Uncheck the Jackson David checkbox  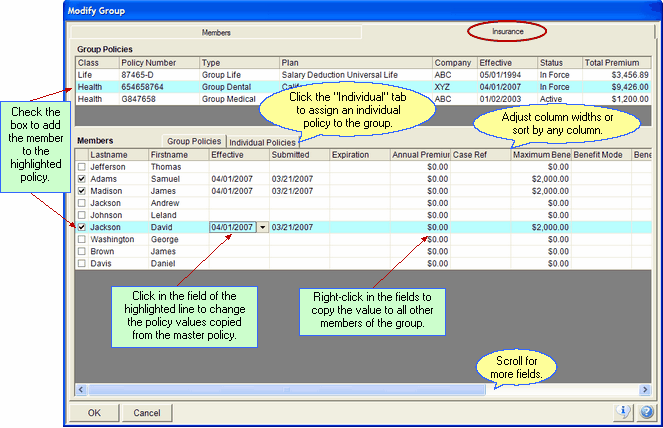[x=82, y=227]
